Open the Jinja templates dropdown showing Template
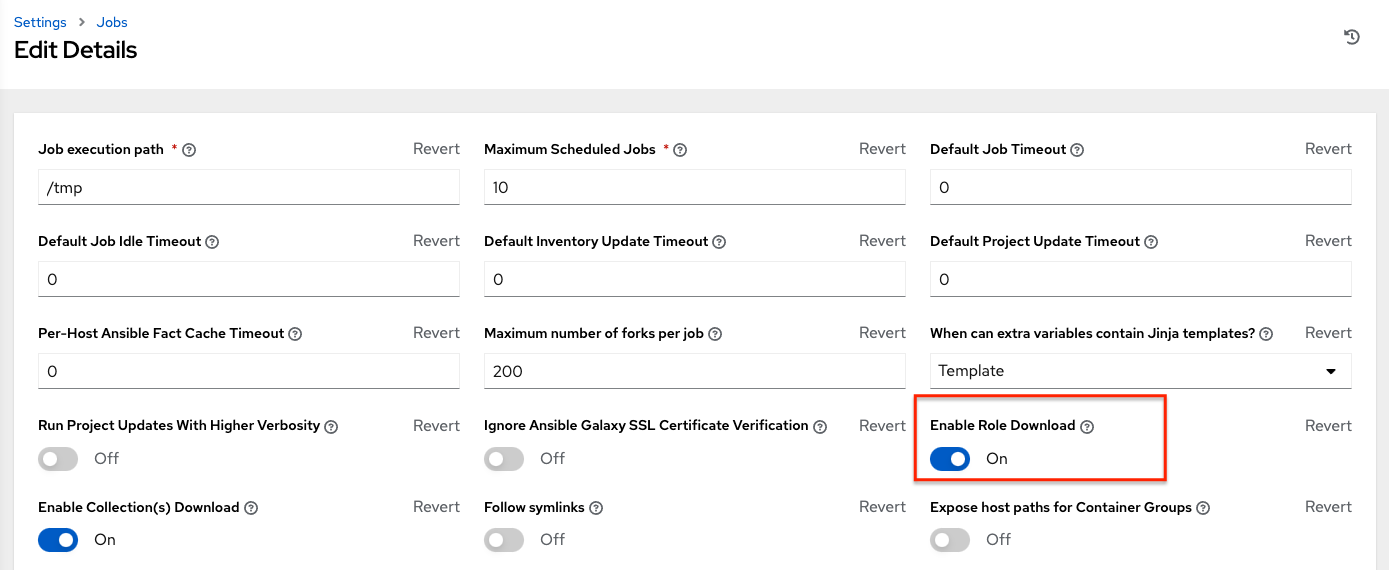Screen dimensions: 1389x570 tap(1140, 371)
